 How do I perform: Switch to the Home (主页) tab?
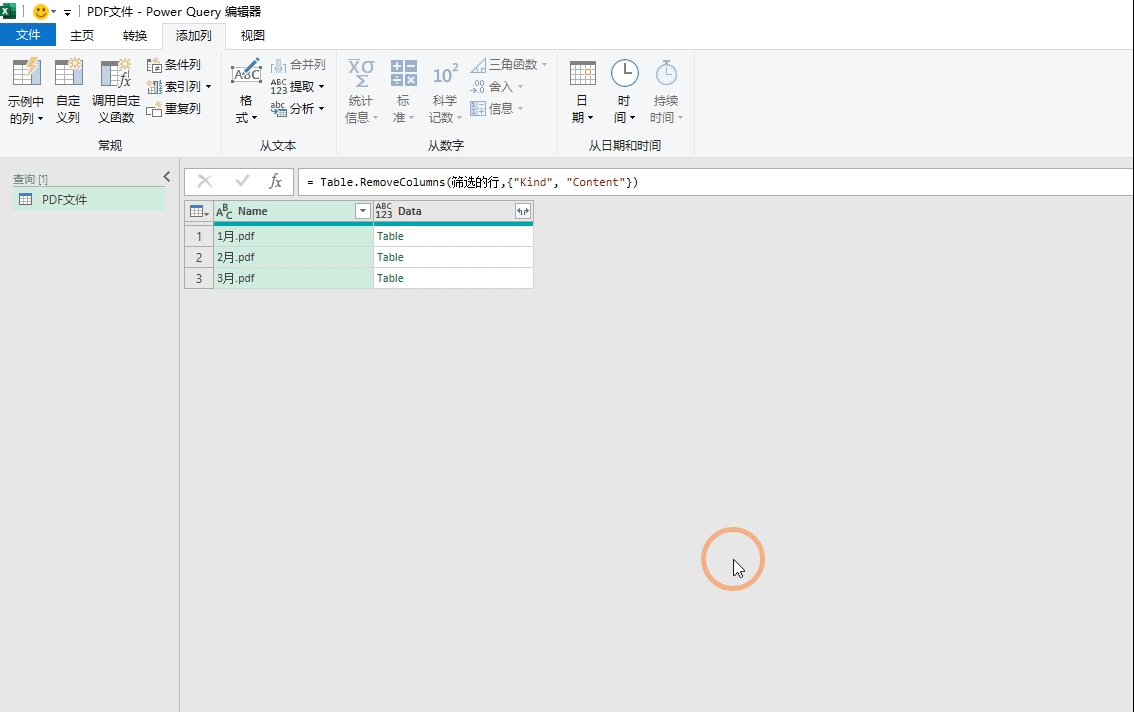click(x=82, y=35)
